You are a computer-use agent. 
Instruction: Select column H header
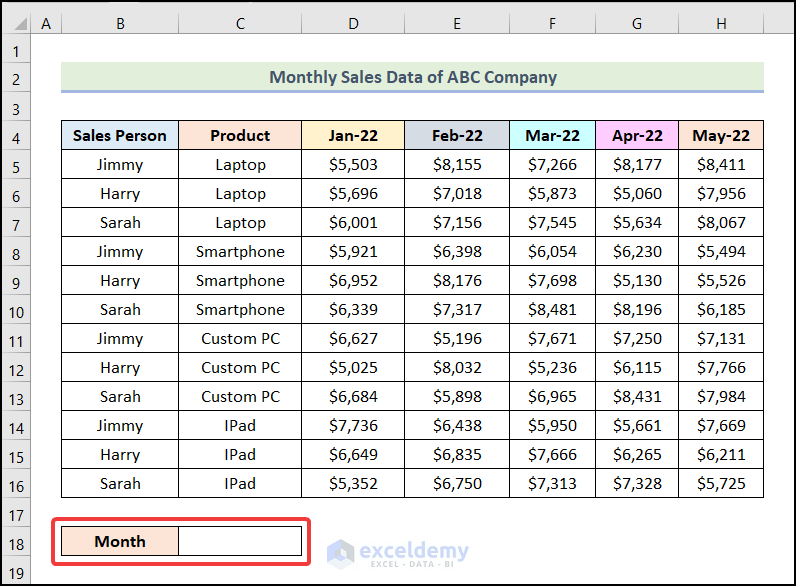pyautogui.click(x=721, y=23)
